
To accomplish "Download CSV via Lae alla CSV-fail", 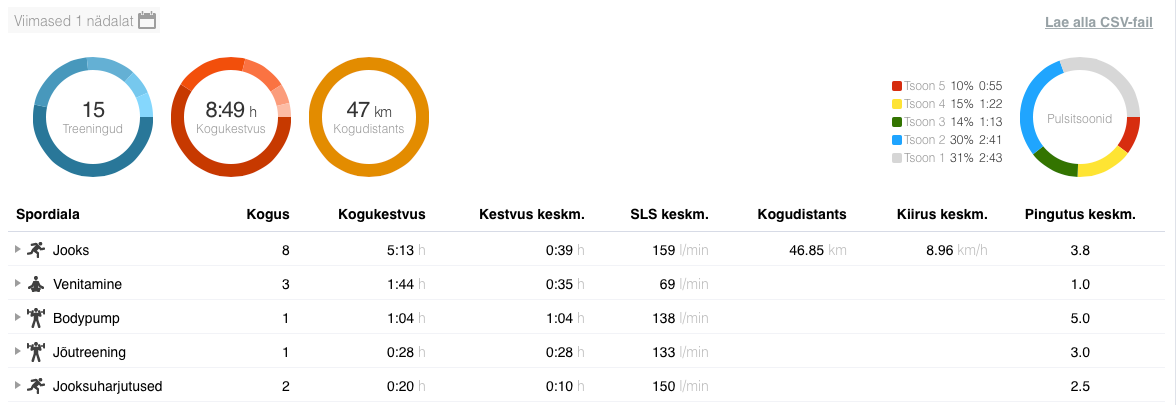I will [x=1098, y=22].
